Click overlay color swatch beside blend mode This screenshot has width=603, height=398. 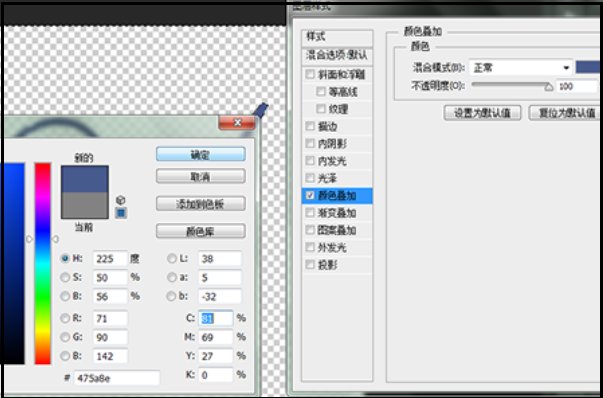587,67
